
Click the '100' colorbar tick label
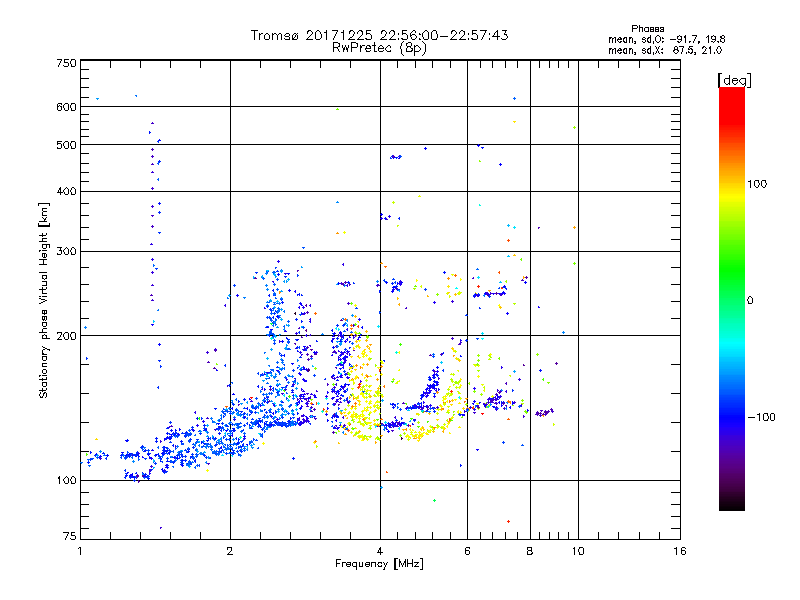click(x=757, y=184)
